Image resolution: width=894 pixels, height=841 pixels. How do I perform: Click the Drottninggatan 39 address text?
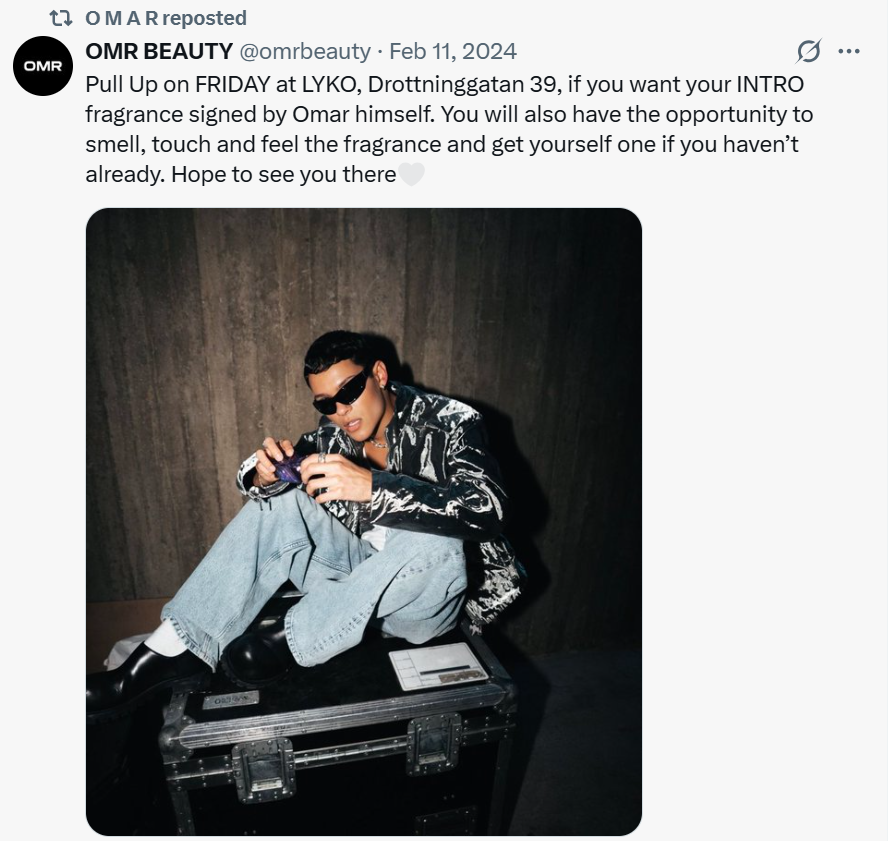pos(463,83)
